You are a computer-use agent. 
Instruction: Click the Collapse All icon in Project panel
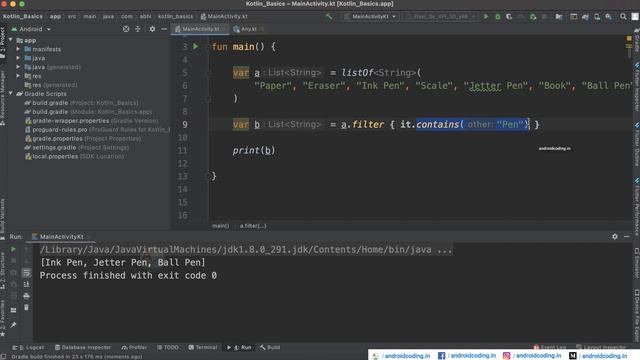[x=138, y=29]
